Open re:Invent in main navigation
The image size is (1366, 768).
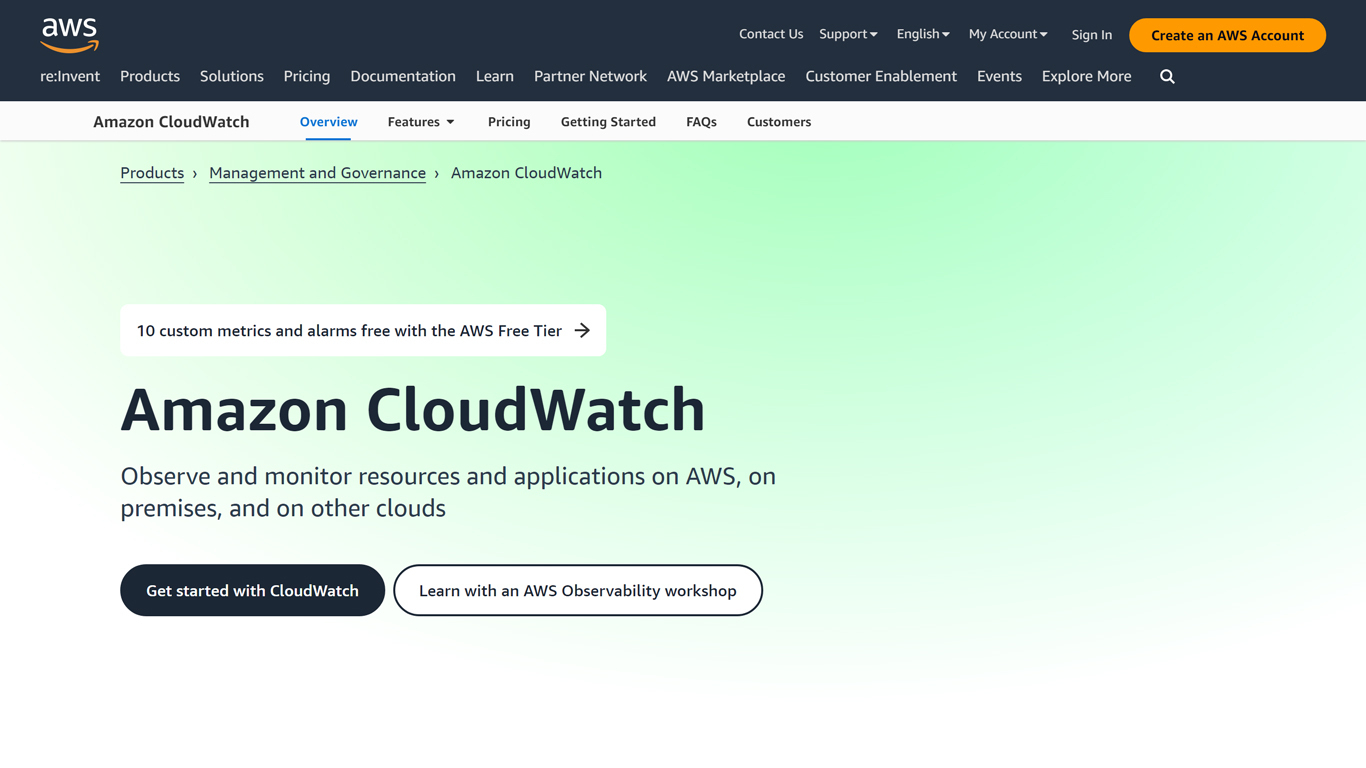tap(70, 76)
